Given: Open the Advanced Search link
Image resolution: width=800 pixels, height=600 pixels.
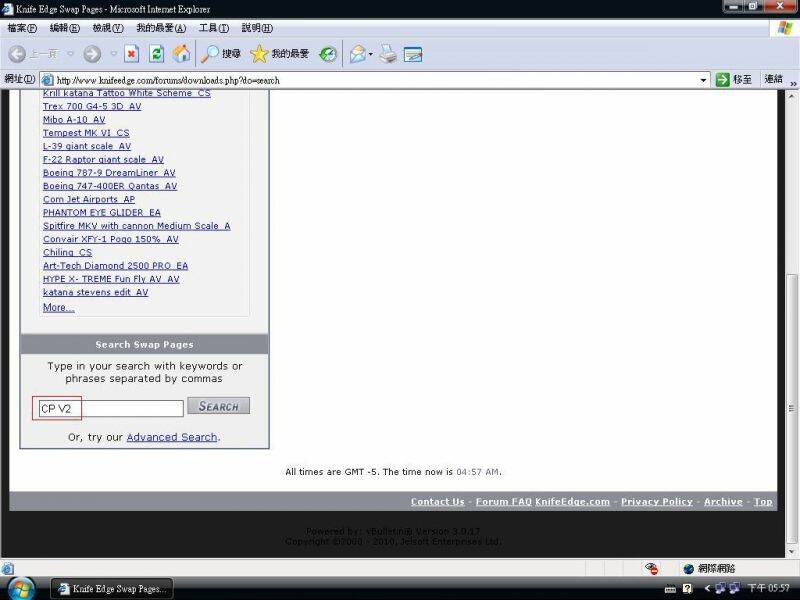Looking at the screenshot, I should pyautogui.click(x=172, y=437).
